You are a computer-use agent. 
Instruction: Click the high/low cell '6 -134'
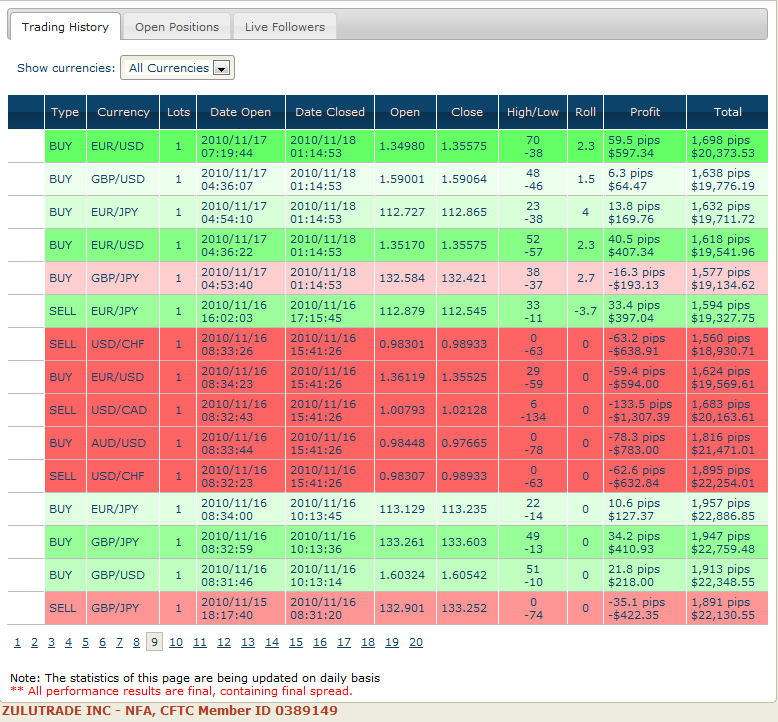click(x=533, y=410)
